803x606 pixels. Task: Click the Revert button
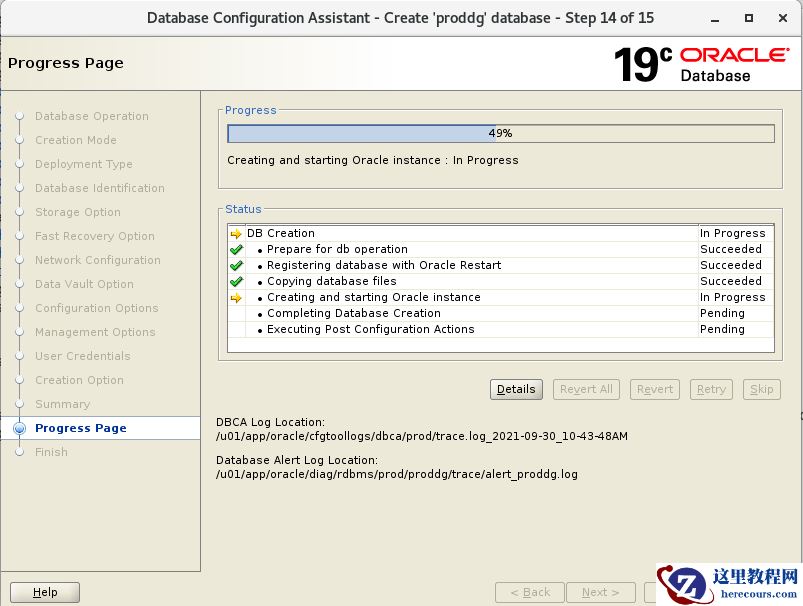[655, 389]
